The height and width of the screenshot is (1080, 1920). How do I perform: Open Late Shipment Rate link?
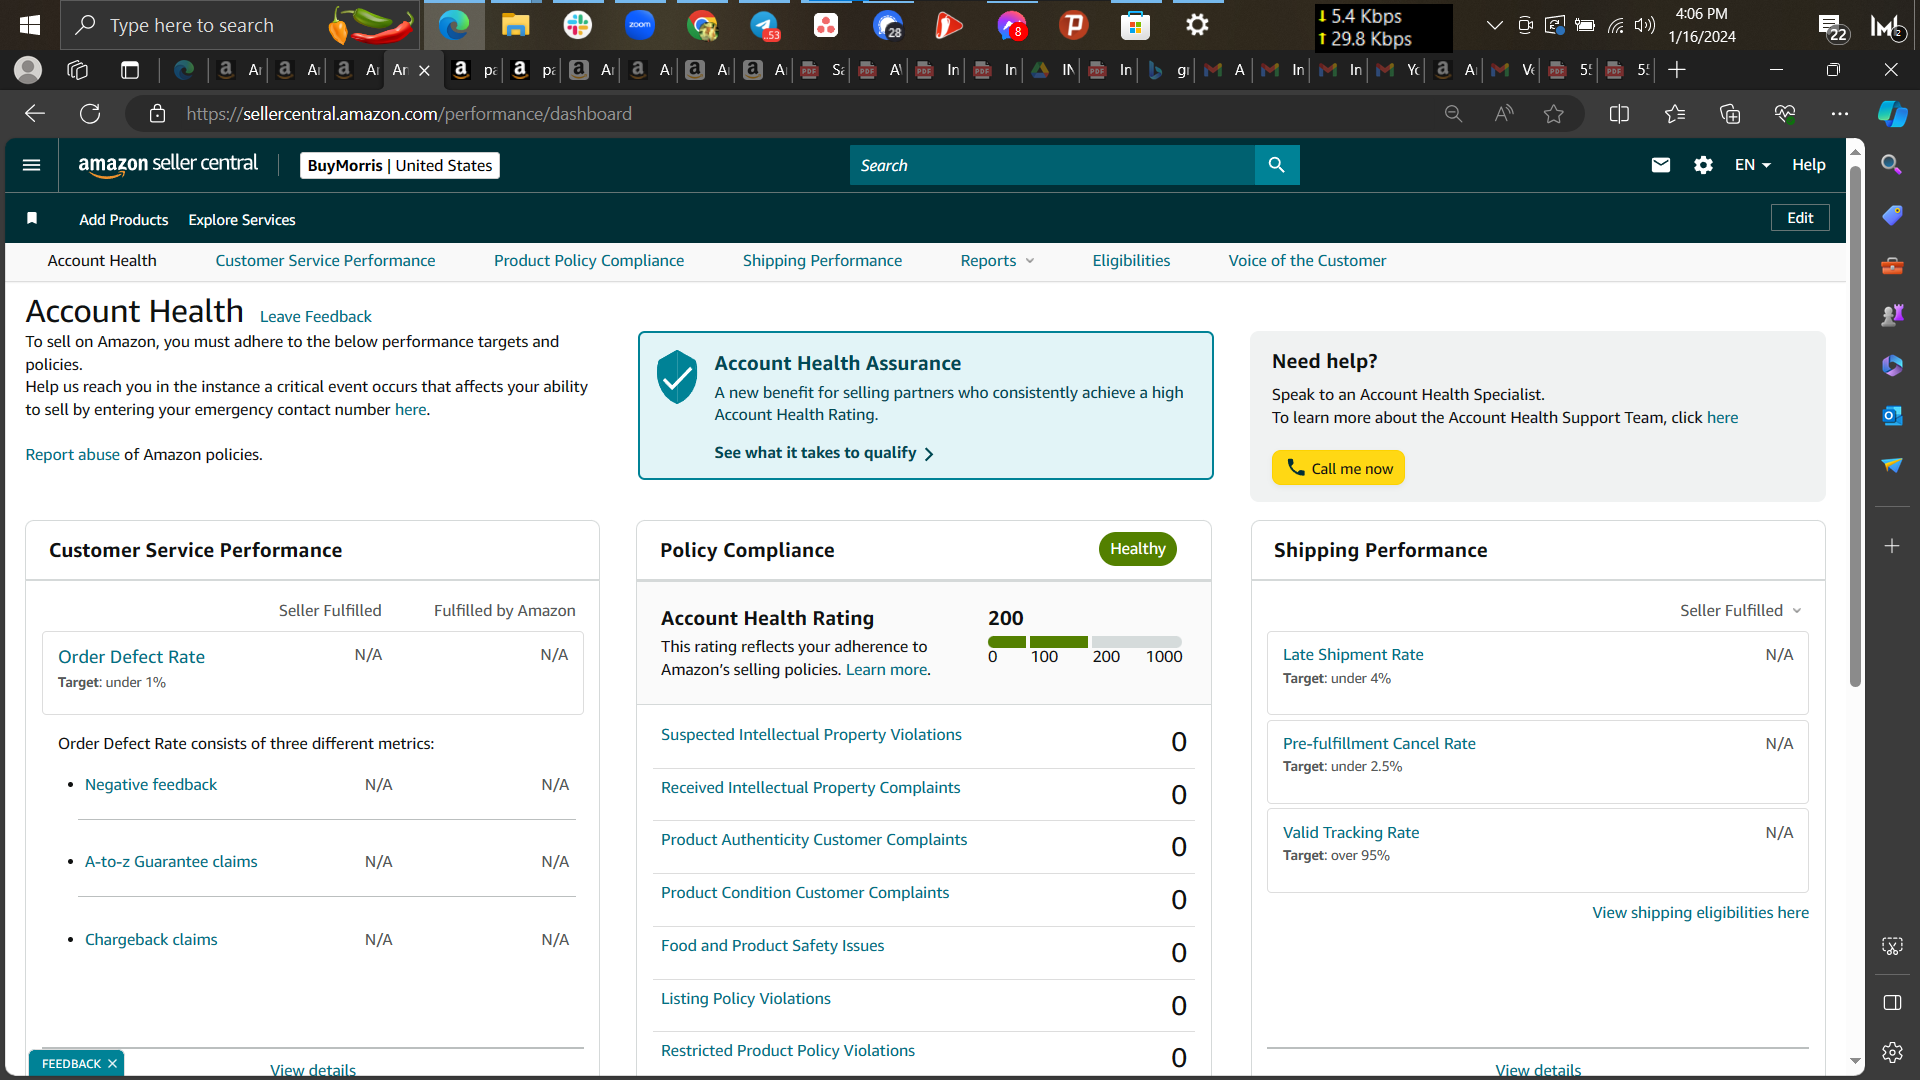click(1353, 655)
